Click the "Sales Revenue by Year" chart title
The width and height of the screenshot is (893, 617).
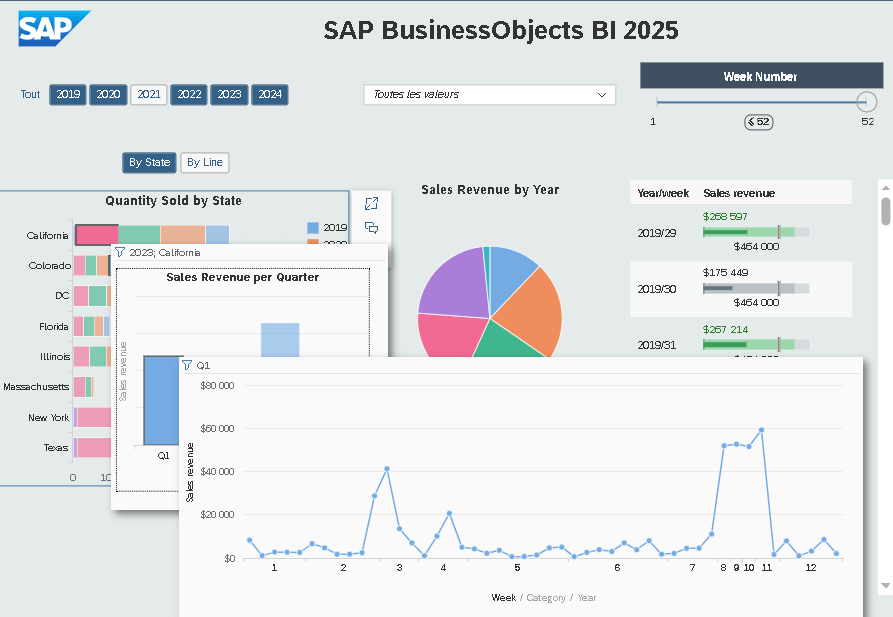coord(490,190)
